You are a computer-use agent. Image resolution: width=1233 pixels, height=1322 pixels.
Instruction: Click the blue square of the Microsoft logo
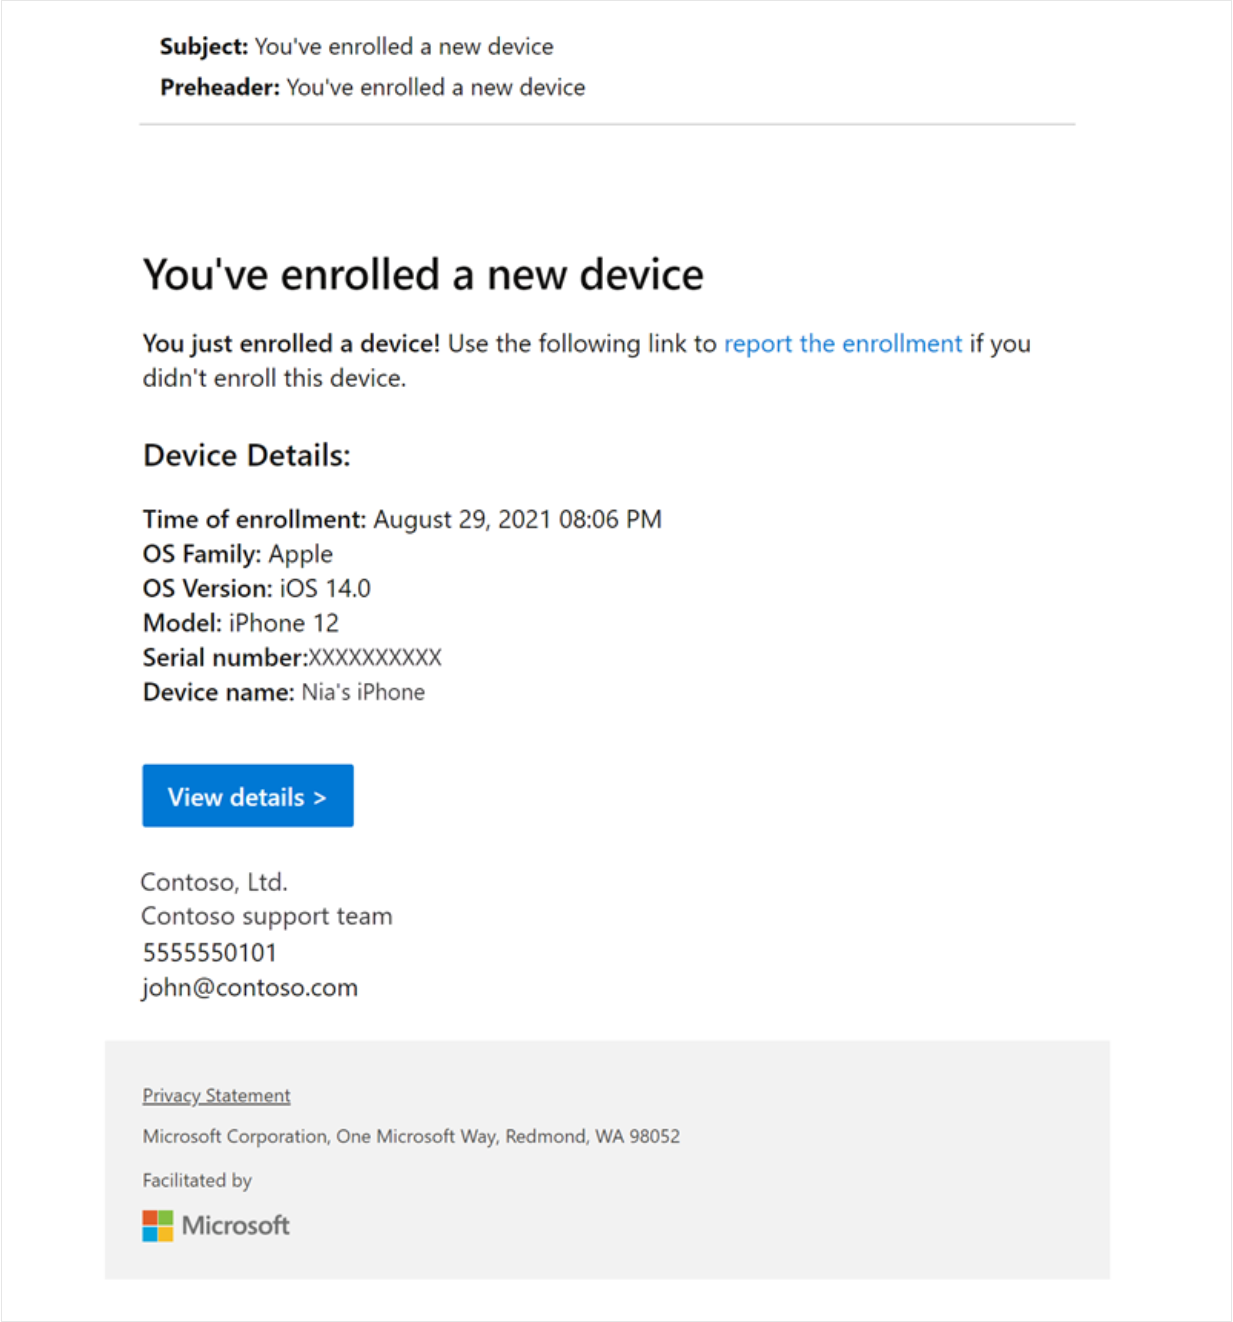150,1234
